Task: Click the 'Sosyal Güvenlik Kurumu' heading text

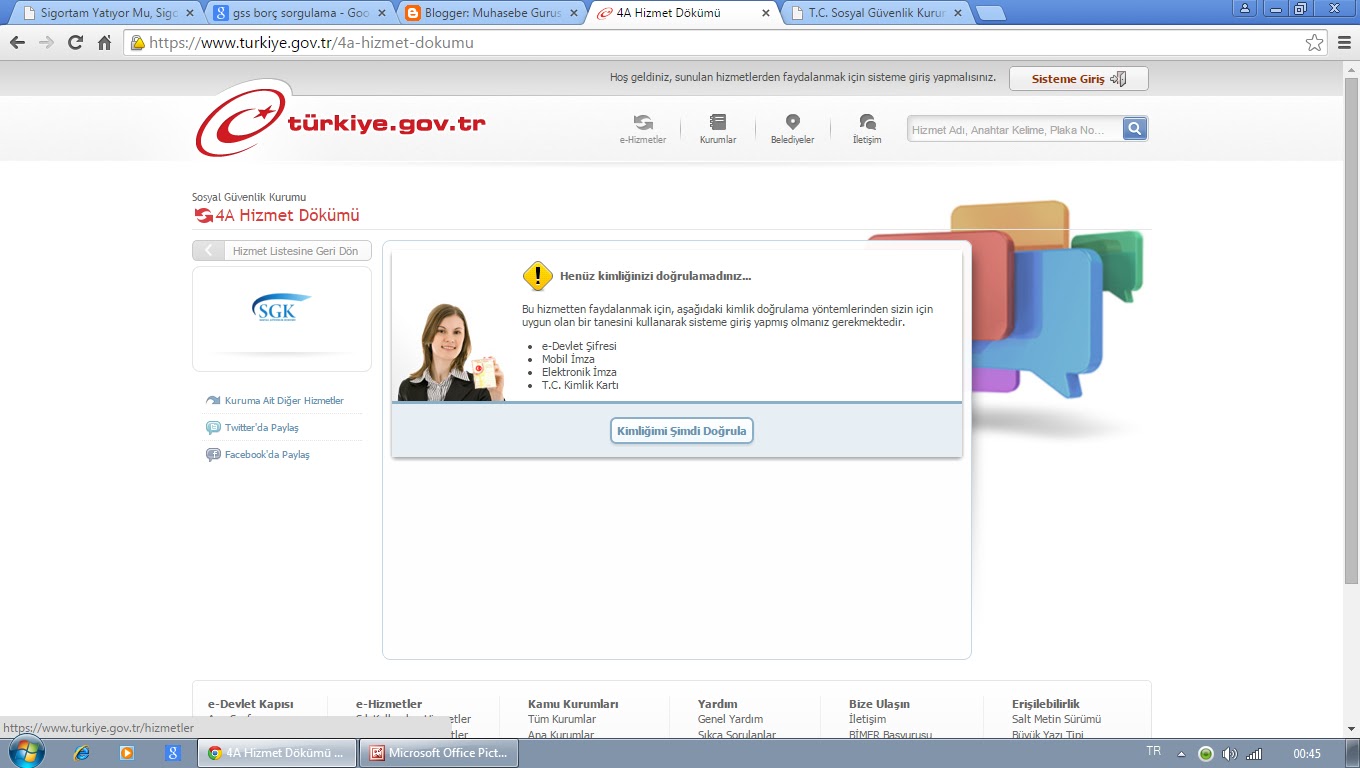Action: (249, 197)
